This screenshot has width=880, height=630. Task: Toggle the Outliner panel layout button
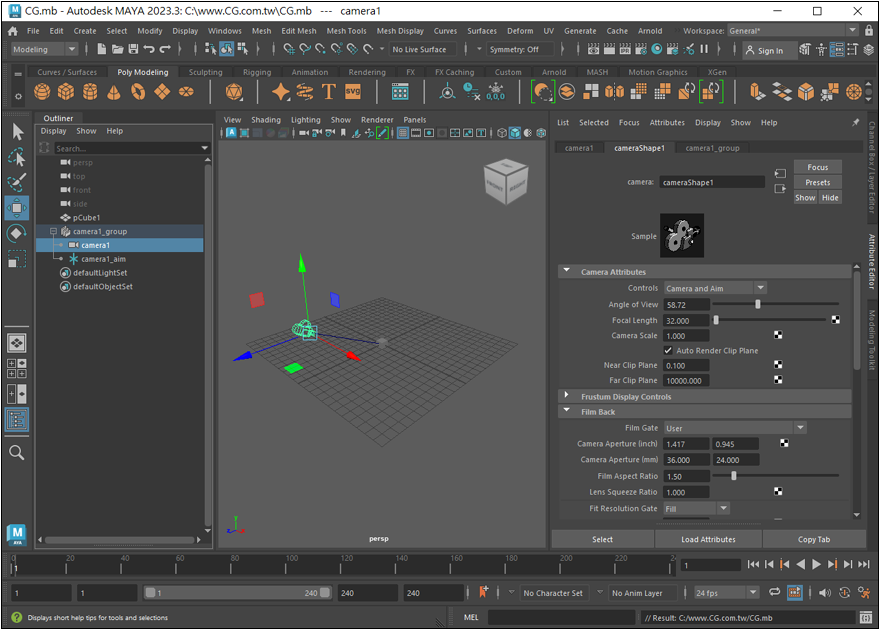tap(17, 420)
